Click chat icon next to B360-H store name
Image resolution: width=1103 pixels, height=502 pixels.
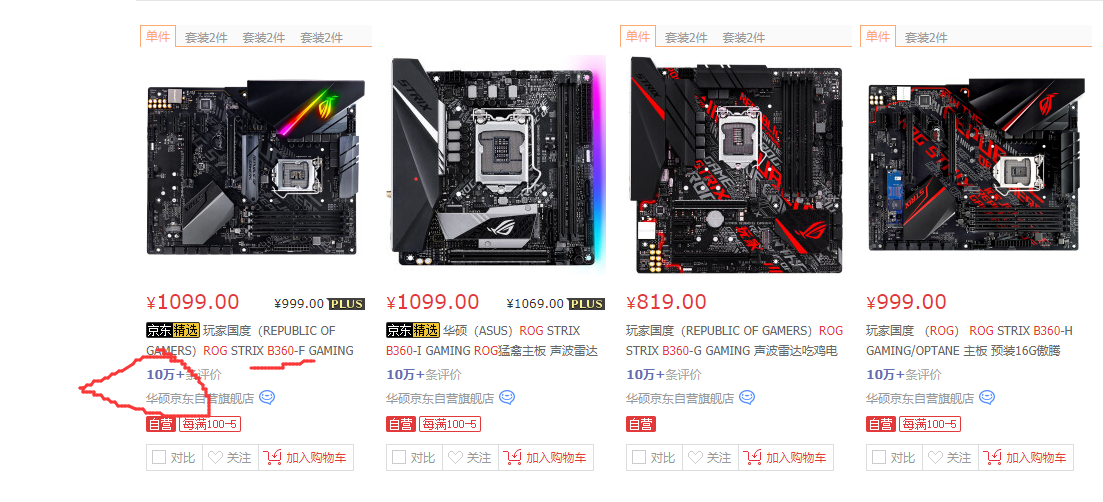click(987, 398)
